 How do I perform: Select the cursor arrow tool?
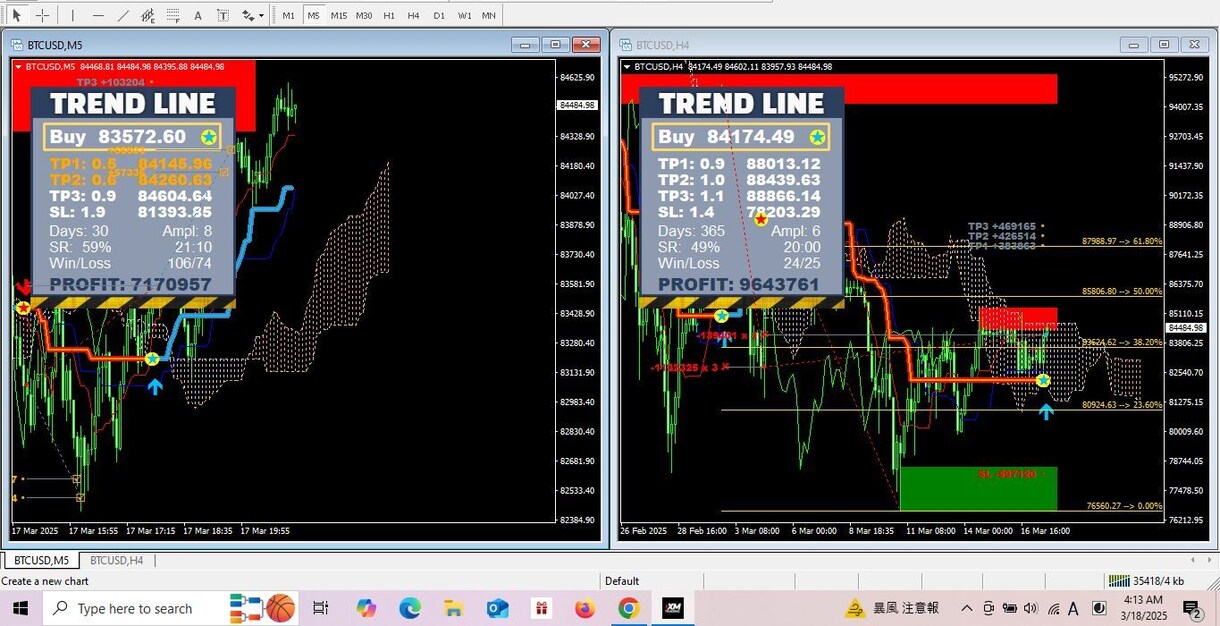[16, 15]
